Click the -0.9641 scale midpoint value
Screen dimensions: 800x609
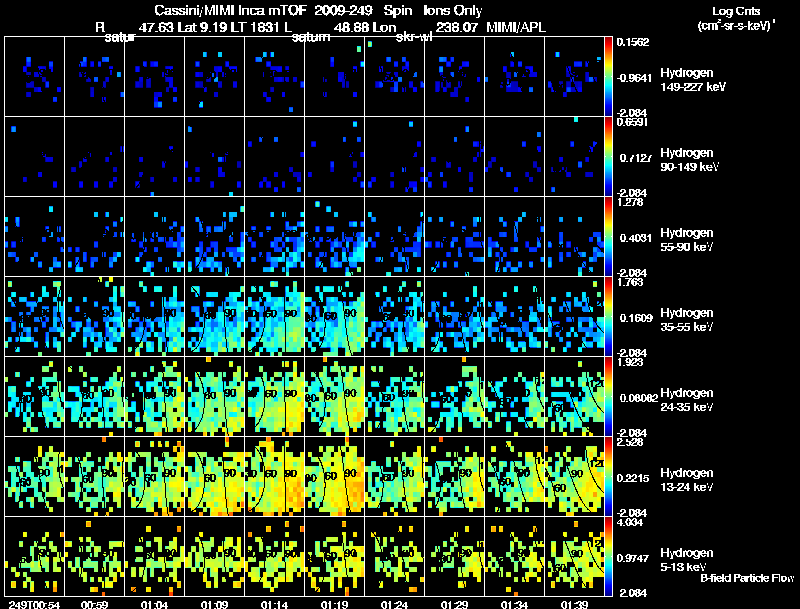[634, 78]
